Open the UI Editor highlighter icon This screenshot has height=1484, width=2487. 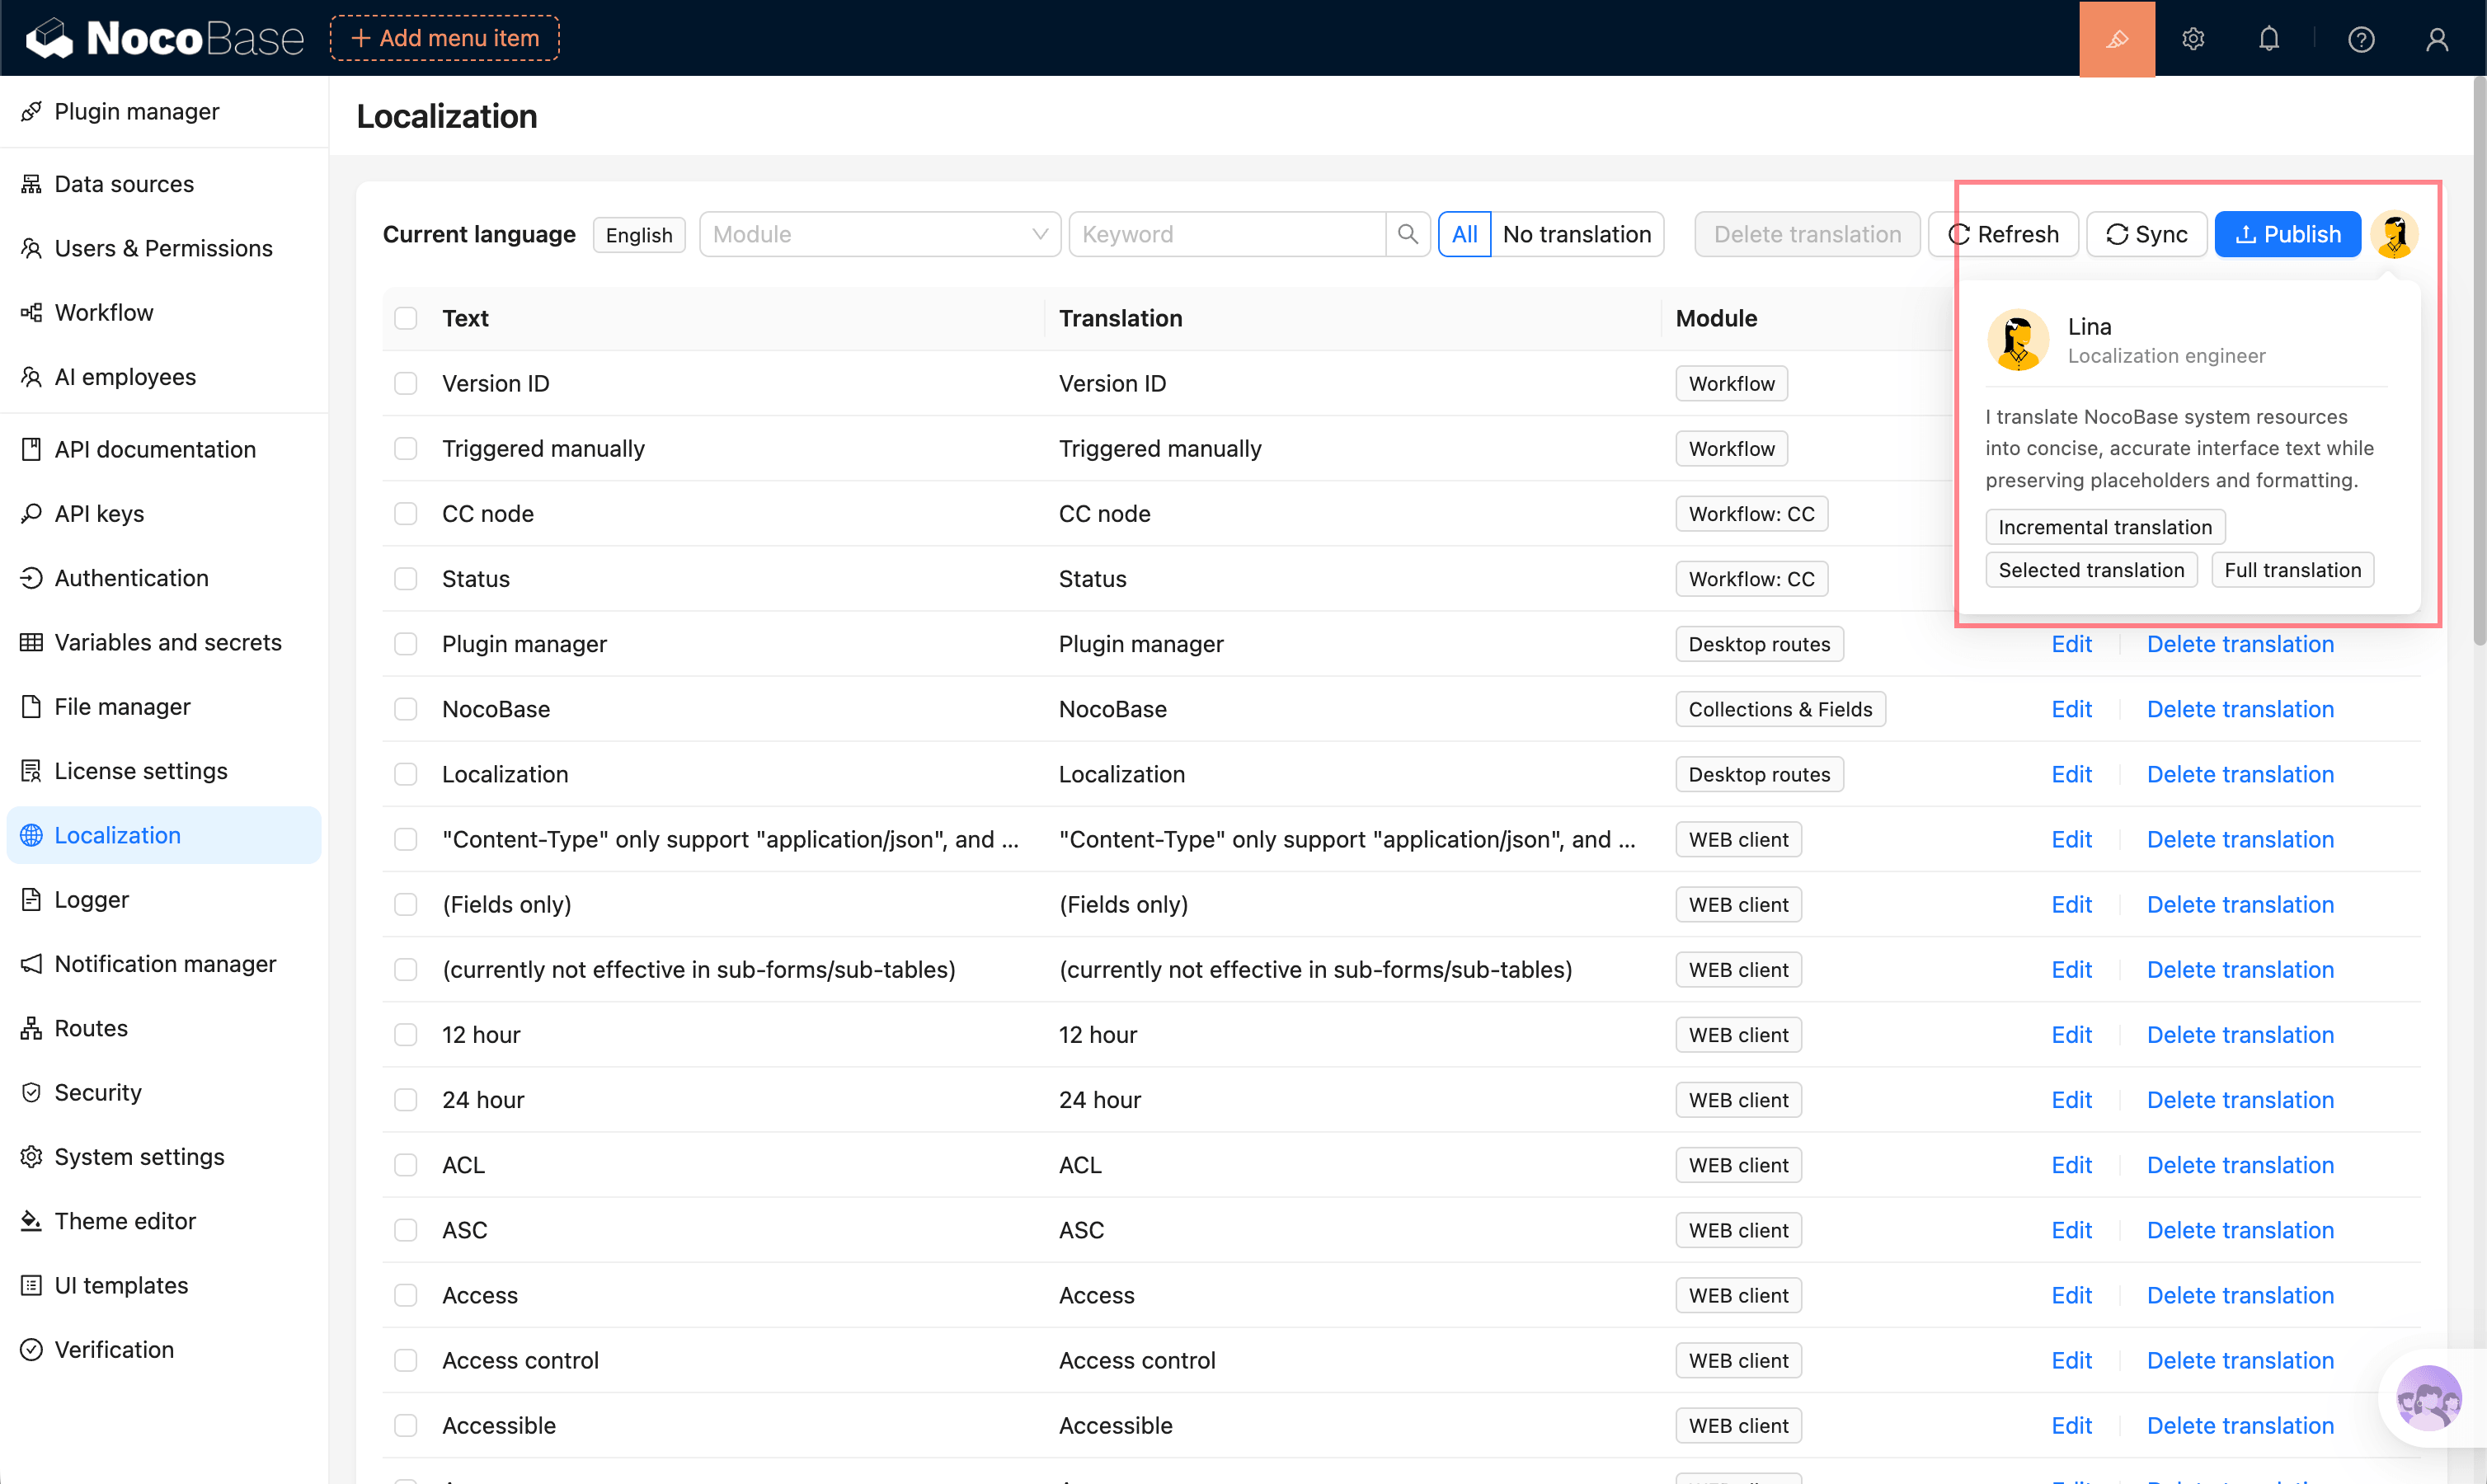[2116, 38]
